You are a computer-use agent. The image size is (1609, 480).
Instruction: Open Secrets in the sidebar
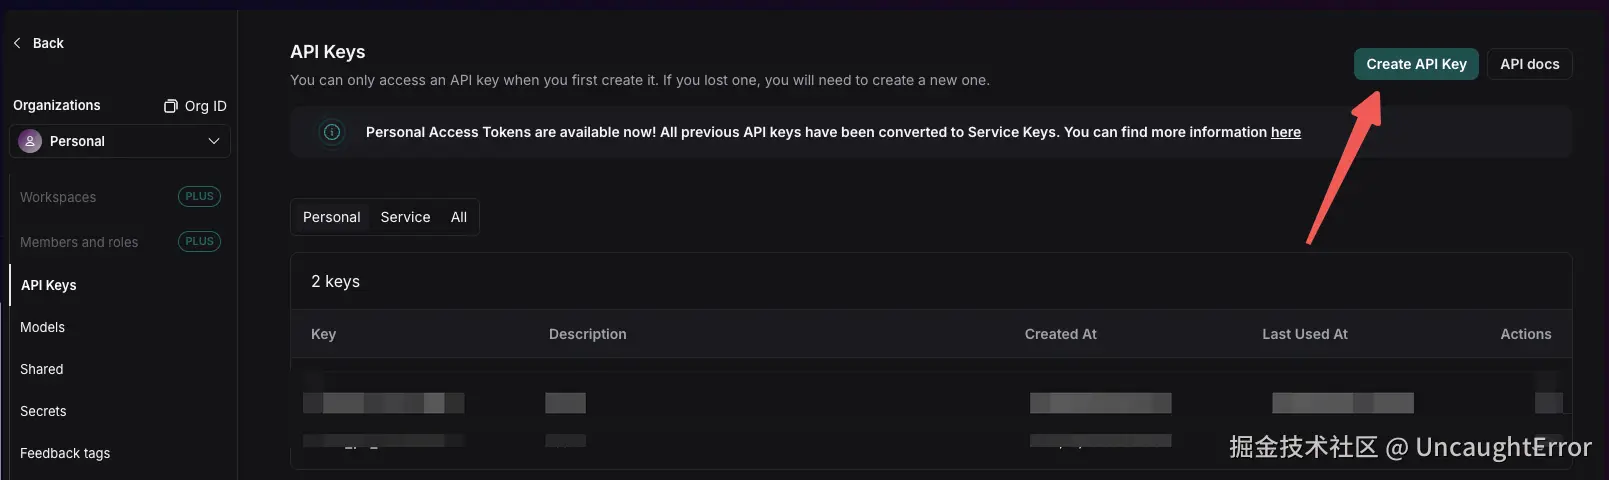point(43,411)
